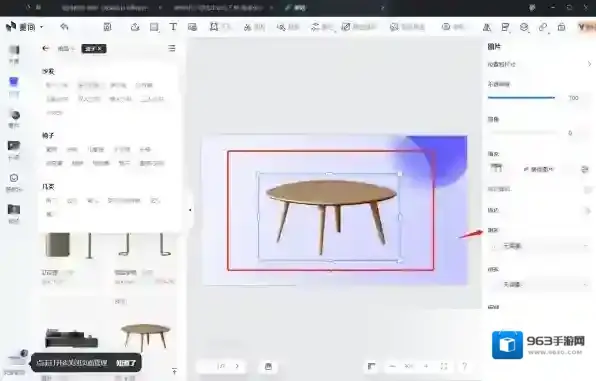
Task: Open the list view menu icon
Action: (x=172, y=48)
